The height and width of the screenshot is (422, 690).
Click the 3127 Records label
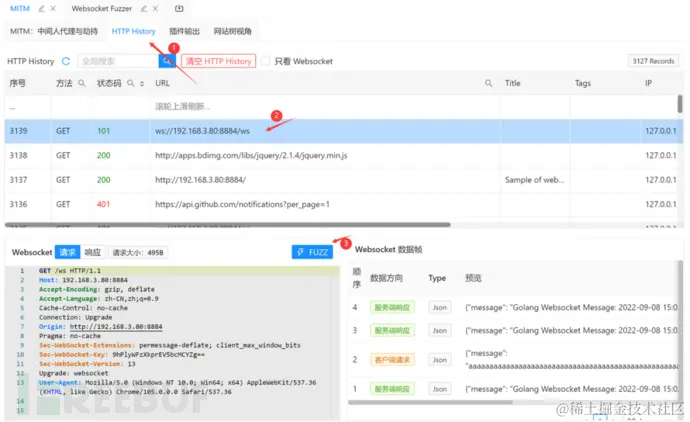[x=653, y=61]
